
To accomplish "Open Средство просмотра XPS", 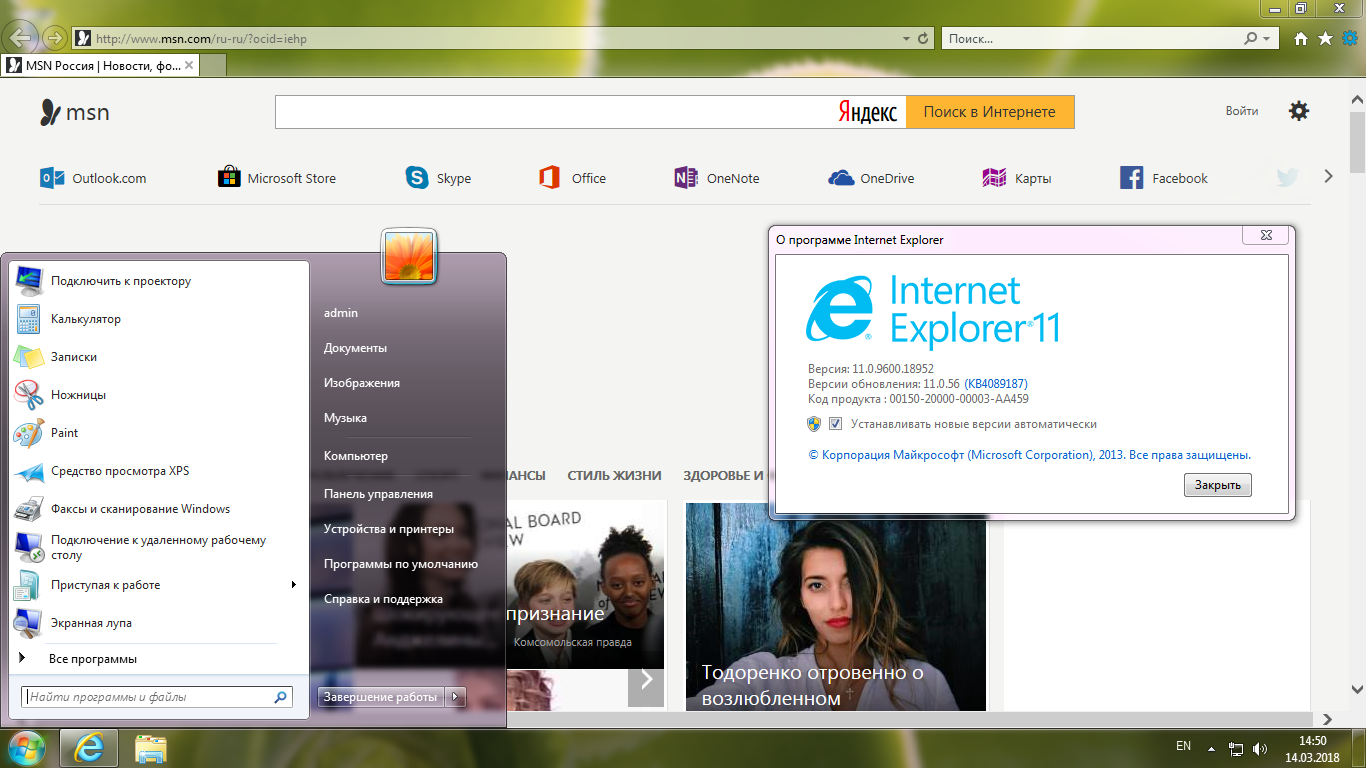I will tap(160, 471).
